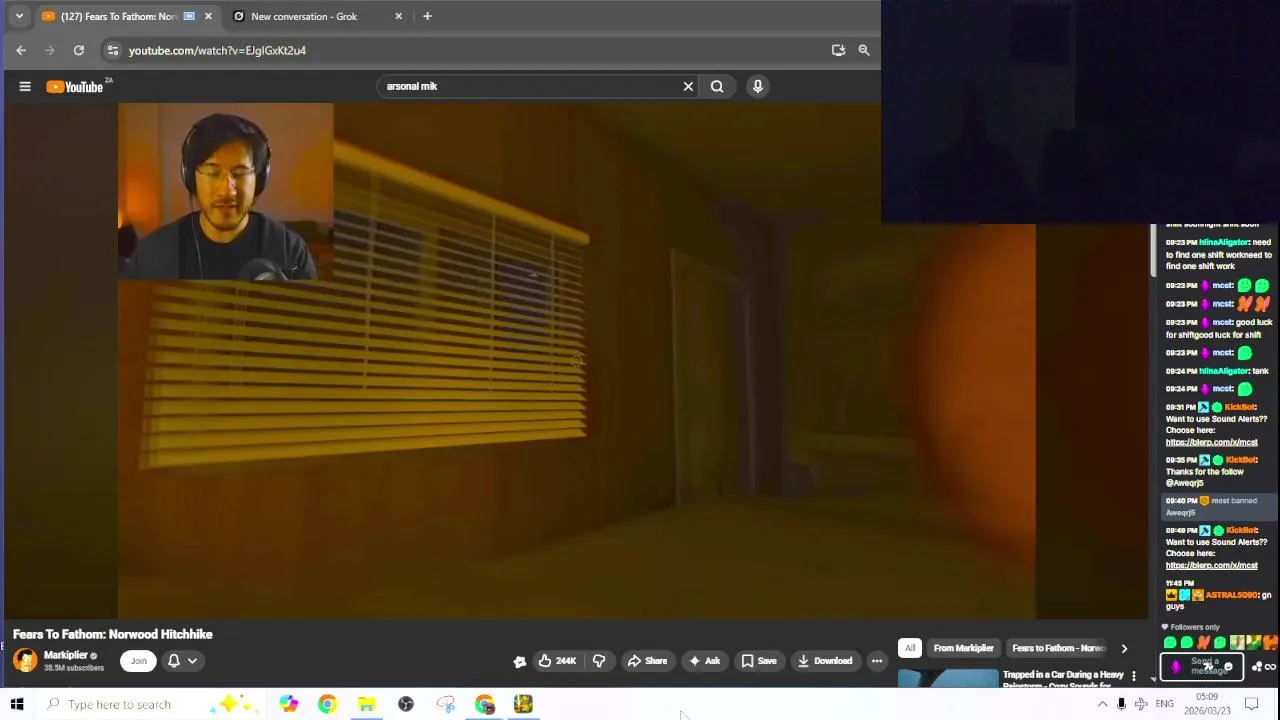Open the Share dialog
Image resolution: width=1280 pixels, height=720 pixels.
pos(647,660)
